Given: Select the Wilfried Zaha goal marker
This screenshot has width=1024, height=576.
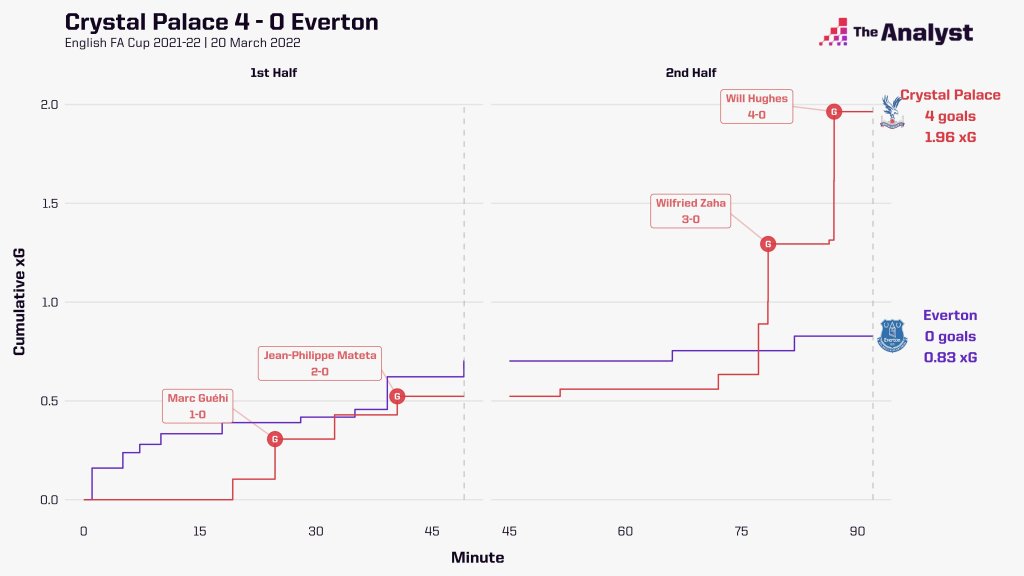Looking at the screenshot, I should point(768,244).
